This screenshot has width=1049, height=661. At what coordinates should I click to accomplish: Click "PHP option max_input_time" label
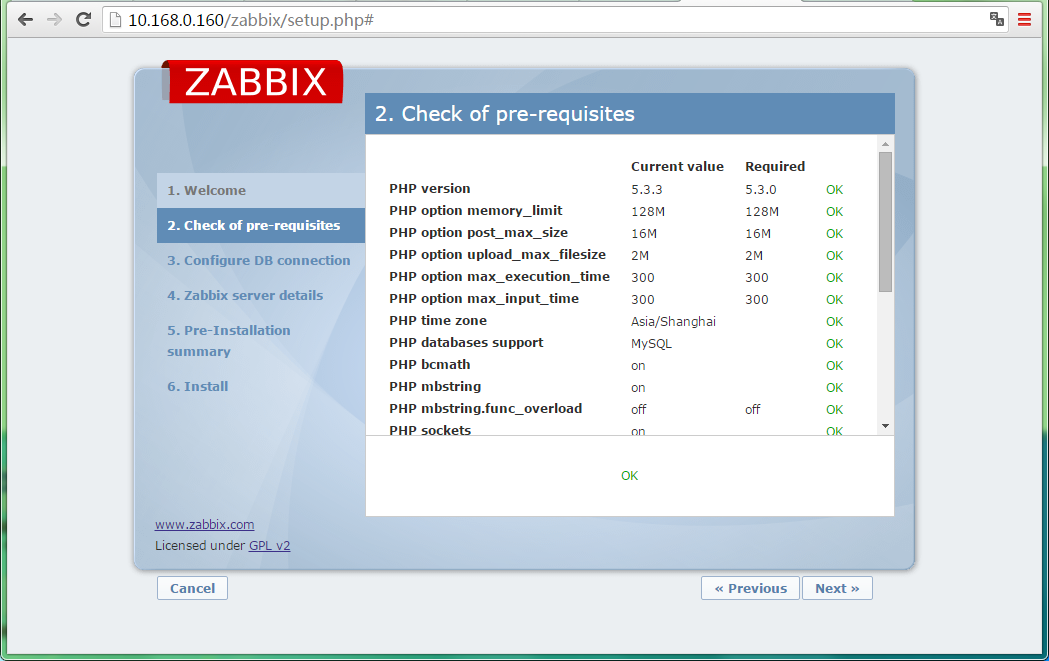point(484,299)
